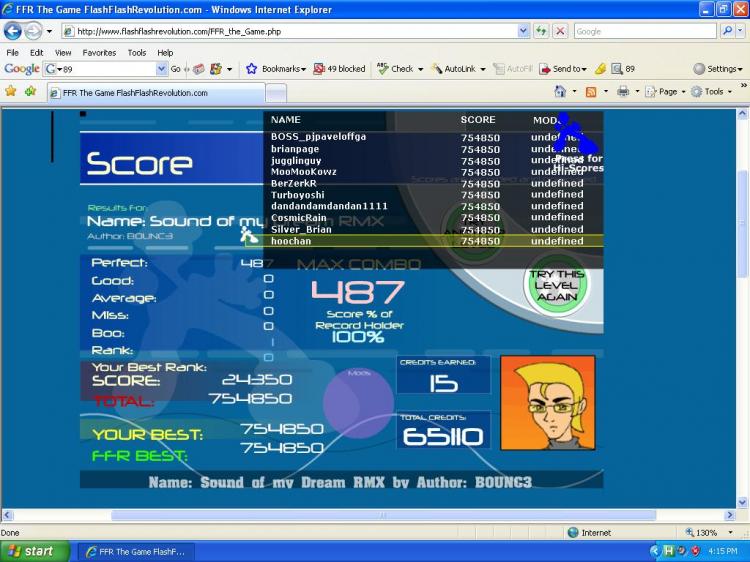Open the View menu
This screenshot has width=750, height=562.
pos(63,53)
